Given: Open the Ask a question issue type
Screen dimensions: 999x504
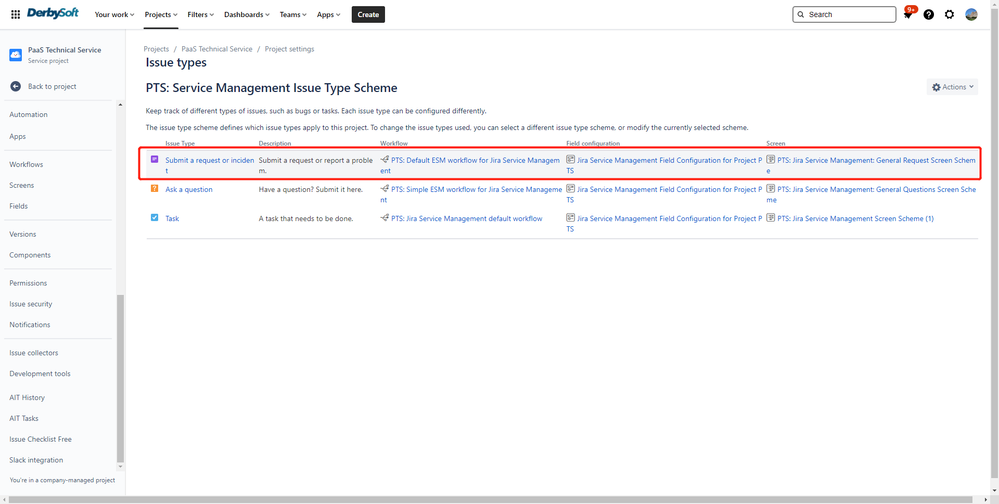Looking at the screenshot, I should click(x=189, y=190).
